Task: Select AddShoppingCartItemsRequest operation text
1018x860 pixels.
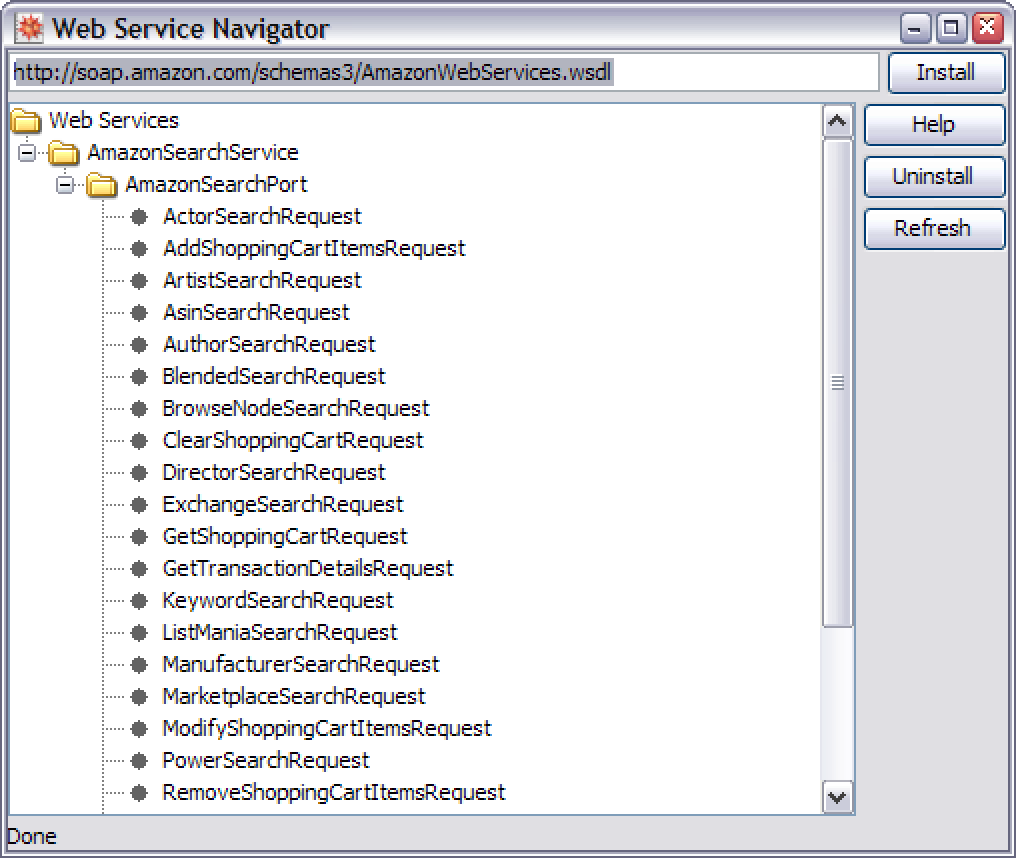Action: 314,249
